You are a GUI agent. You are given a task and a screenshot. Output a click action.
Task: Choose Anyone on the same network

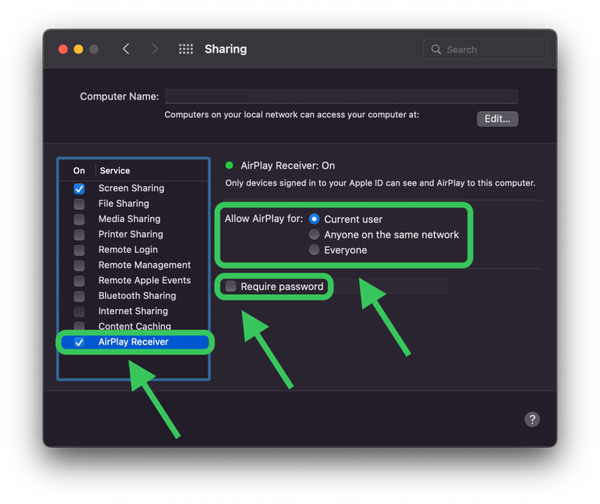pos(314,234)
